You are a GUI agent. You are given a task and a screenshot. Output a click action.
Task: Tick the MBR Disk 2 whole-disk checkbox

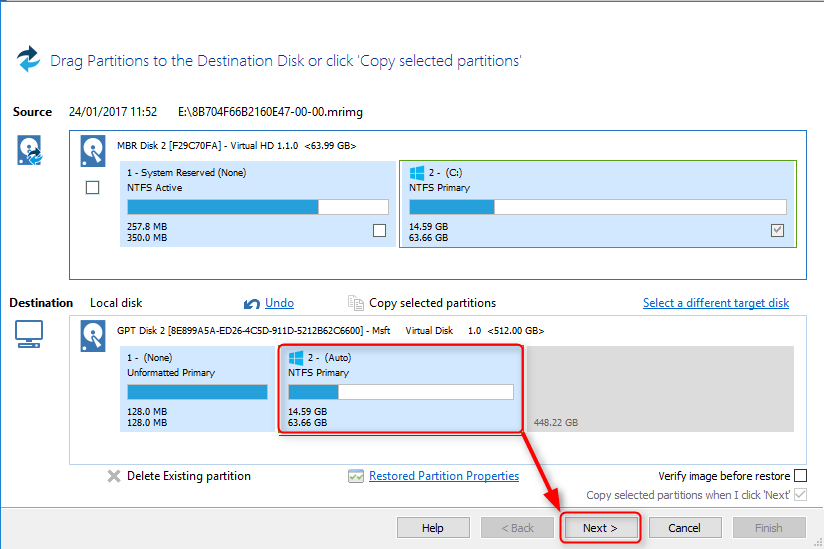[x=92, y=188]
